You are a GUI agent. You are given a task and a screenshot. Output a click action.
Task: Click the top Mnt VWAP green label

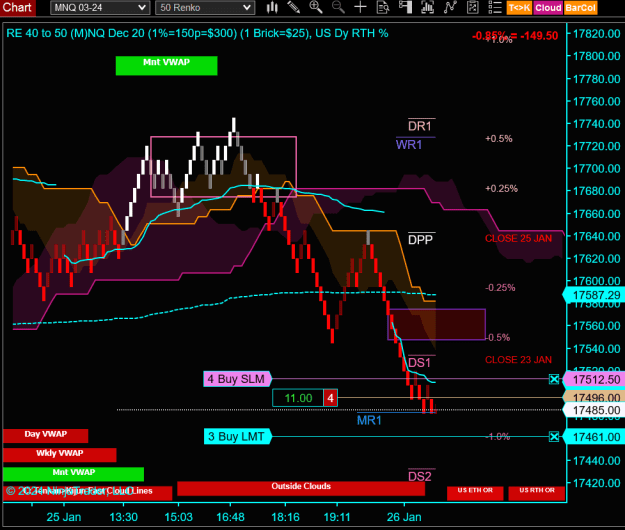point(167,65)
